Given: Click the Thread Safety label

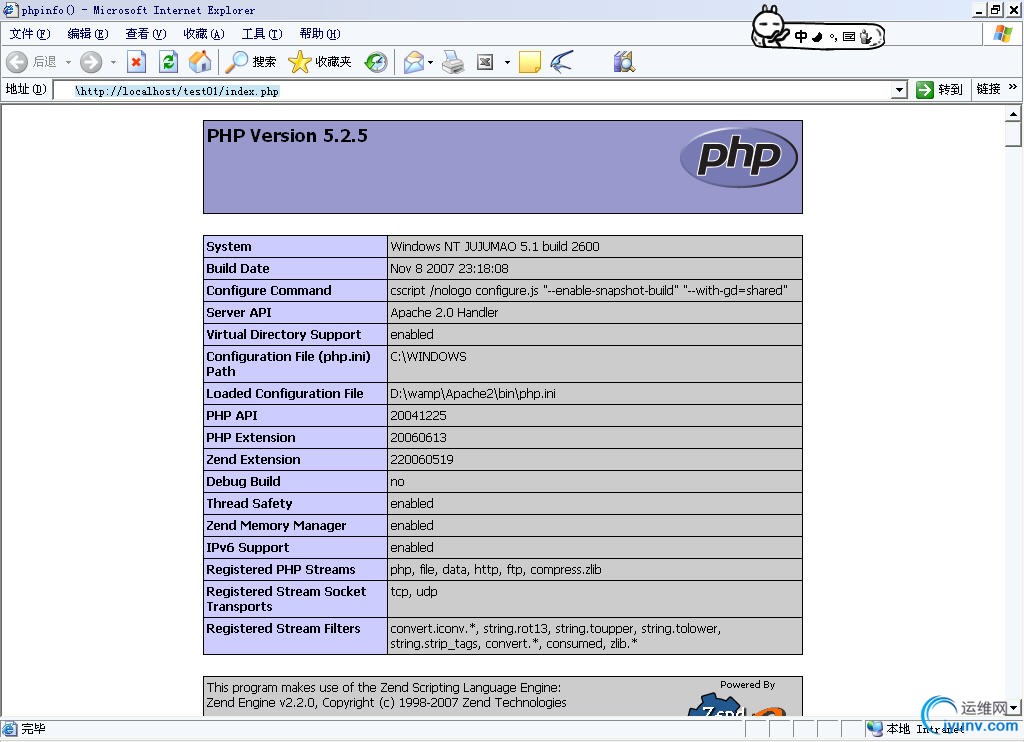Looking at the screenshot, I should click(x=249, y=504).
